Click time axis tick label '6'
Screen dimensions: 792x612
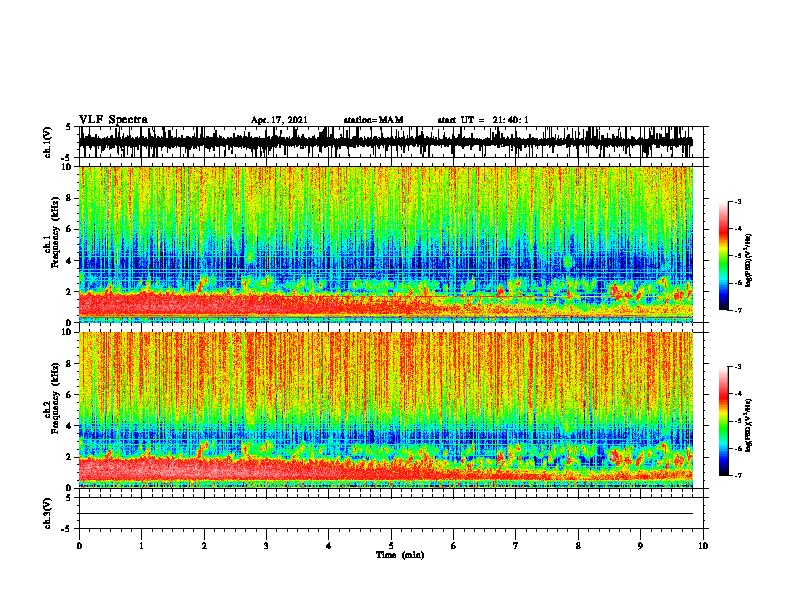pyautogui.click(x=454, y=546)
